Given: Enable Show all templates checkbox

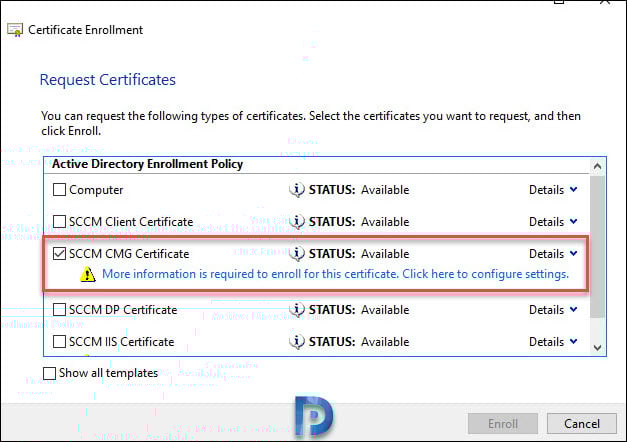Looking at the screenshot, I should tap(50, 373).
